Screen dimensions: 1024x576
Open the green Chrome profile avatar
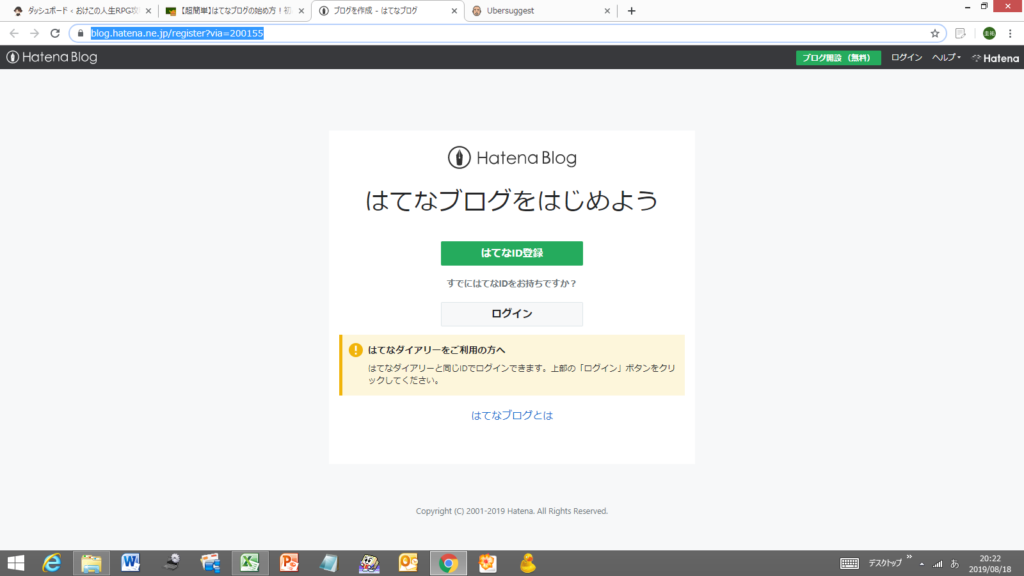coord(989,33)
